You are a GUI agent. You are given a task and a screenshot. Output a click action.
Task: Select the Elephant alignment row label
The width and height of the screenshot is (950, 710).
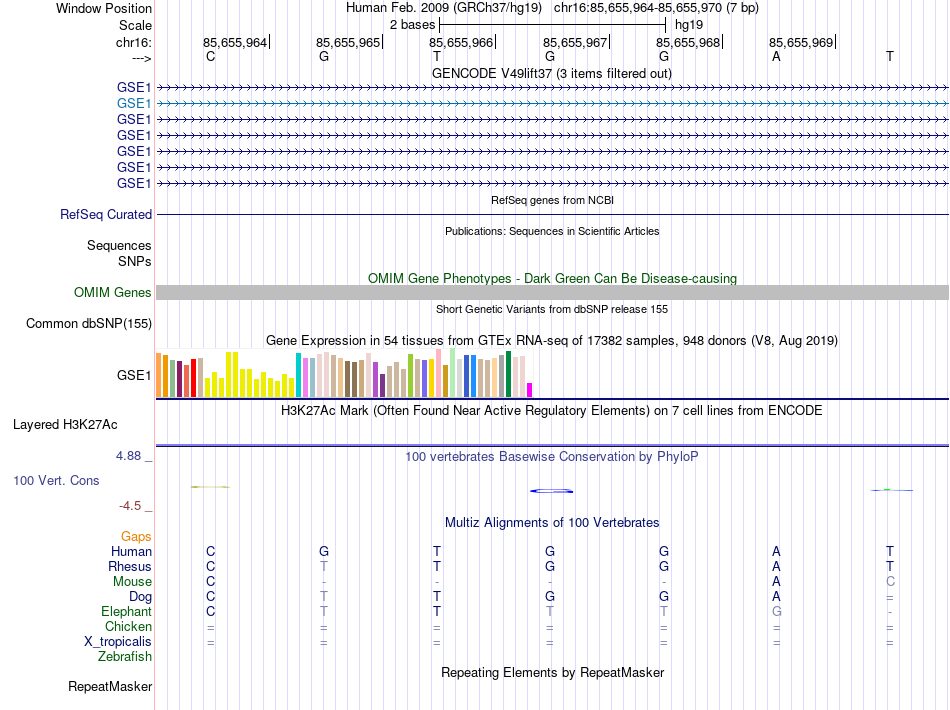tap(127, 611)
